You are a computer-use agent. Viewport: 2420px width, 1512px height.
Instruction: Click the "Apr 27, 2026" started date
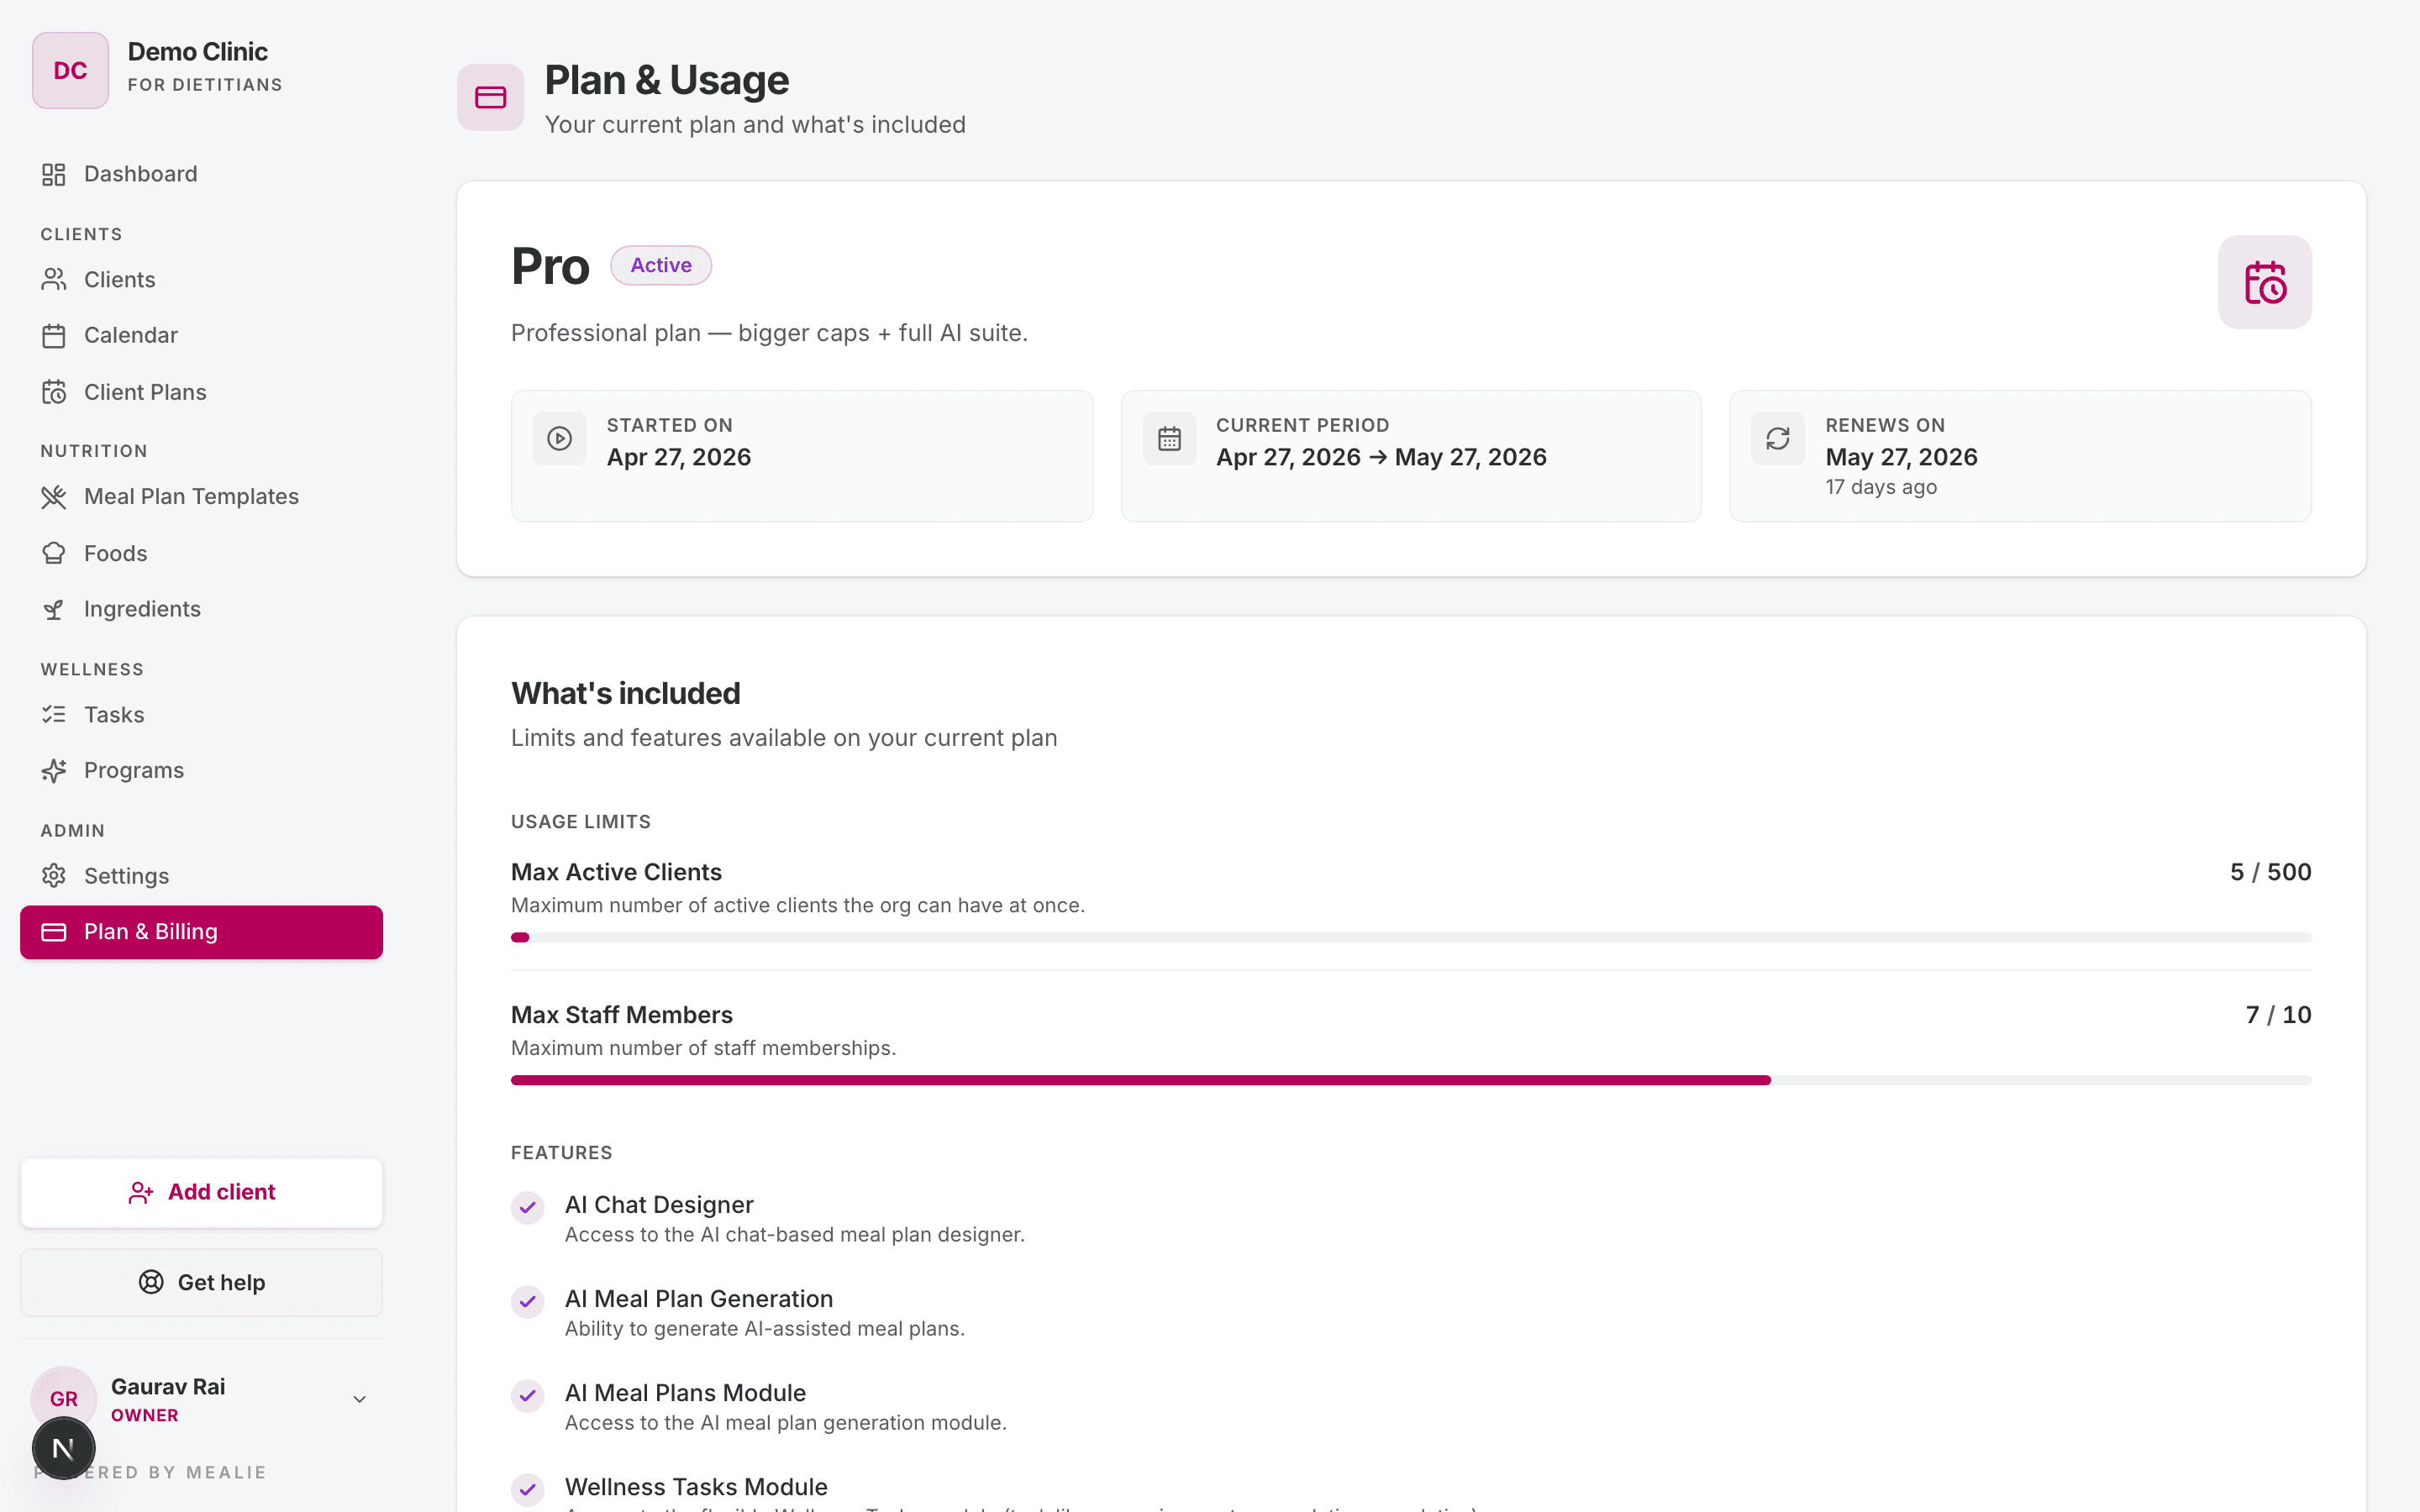pos(678,457)
